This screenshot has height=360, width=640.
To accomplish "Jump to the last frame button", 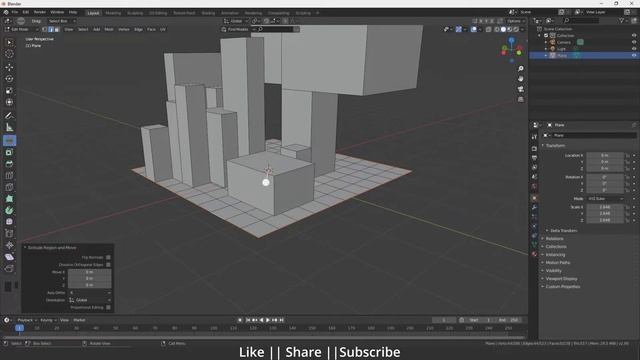I will pyautogui.click(x=281, y=320).
